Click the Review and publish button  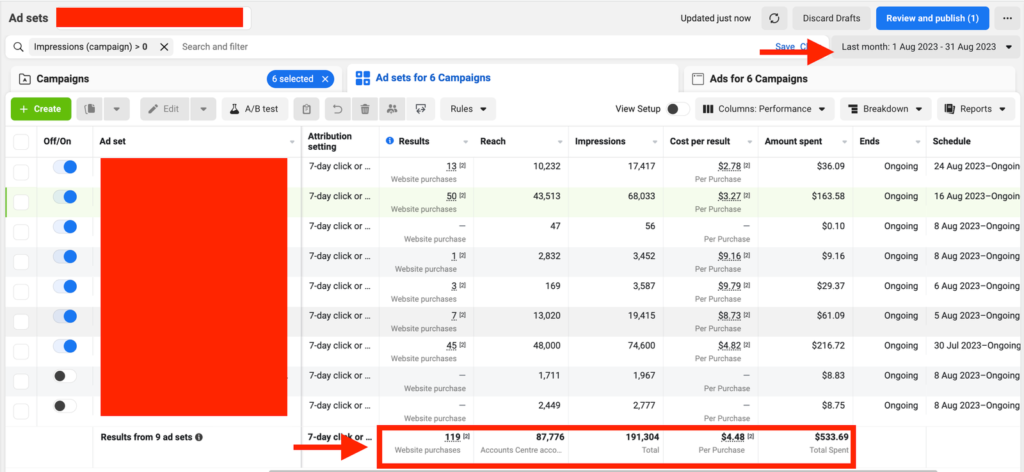[x=932, y=18]
